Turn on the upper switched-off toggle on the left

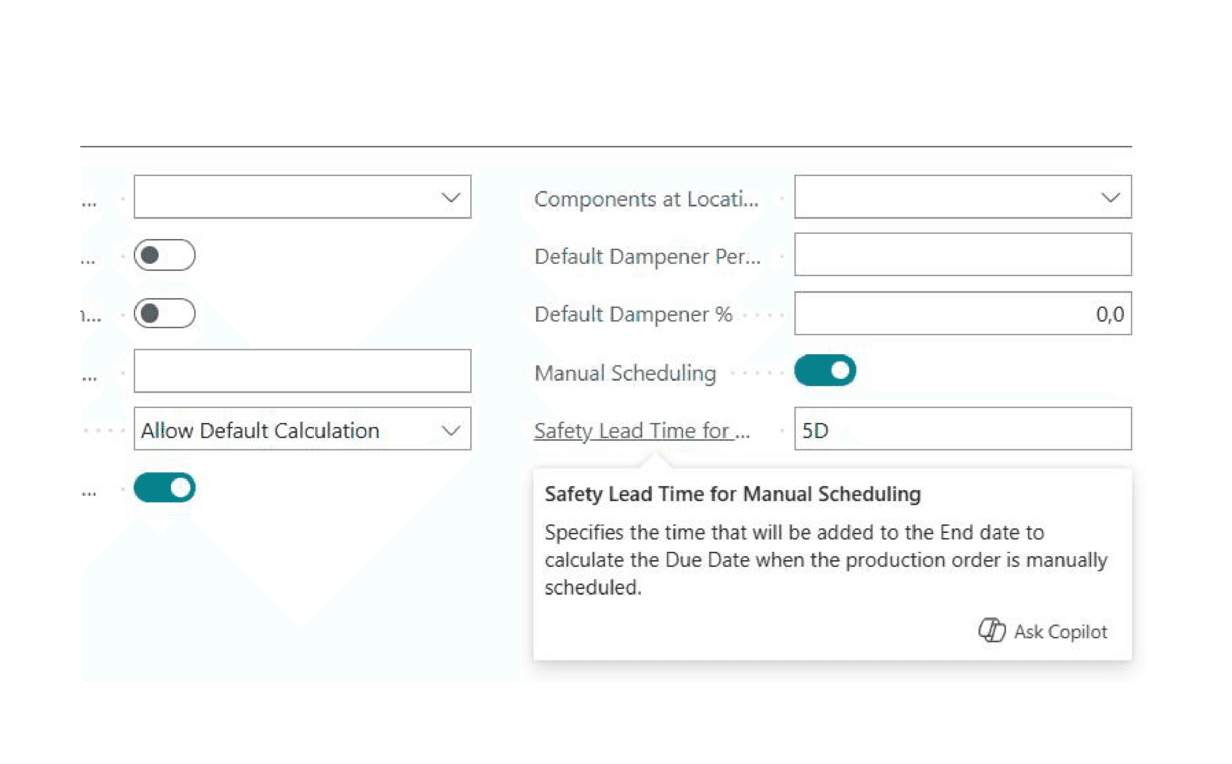click(165, 256)
